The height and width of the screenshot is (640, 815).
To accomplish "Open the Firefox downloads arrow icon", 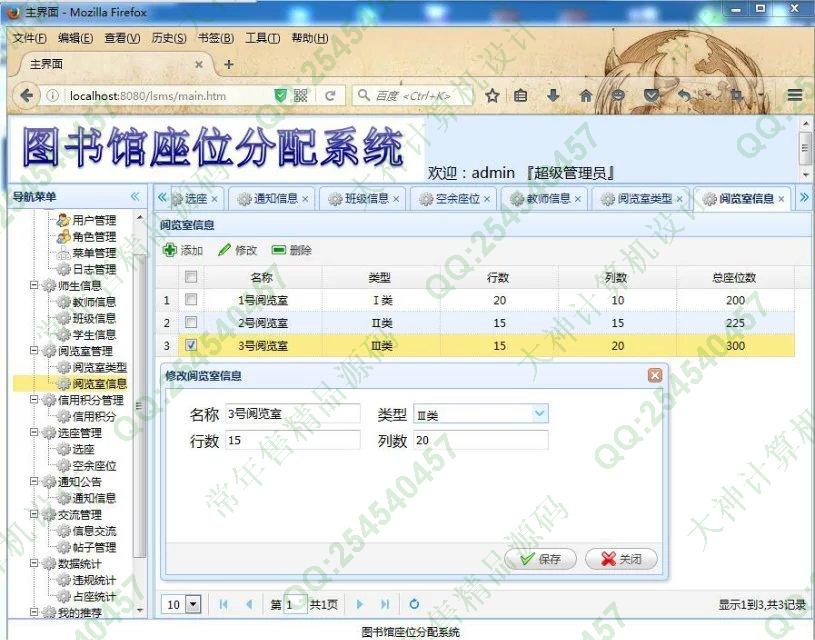I will (554, 95).
